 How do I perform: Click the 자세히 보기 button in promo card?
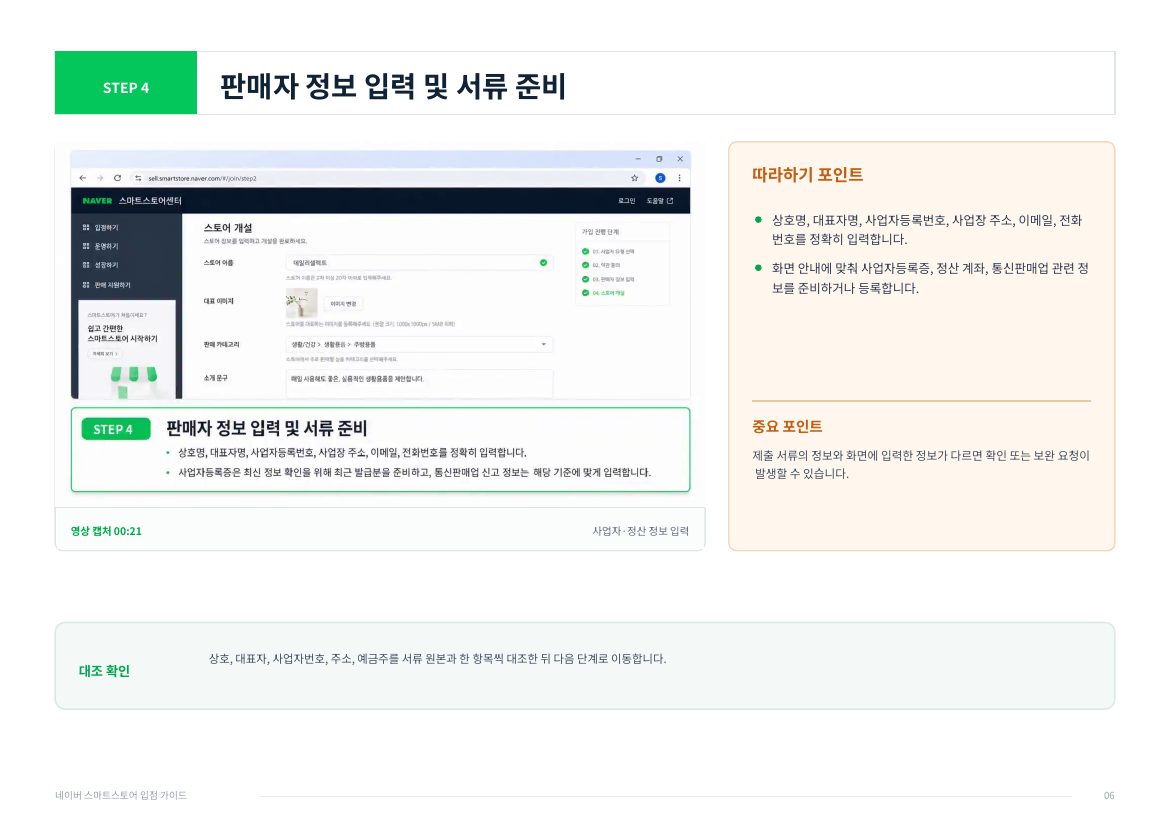[x=104, y=354]
